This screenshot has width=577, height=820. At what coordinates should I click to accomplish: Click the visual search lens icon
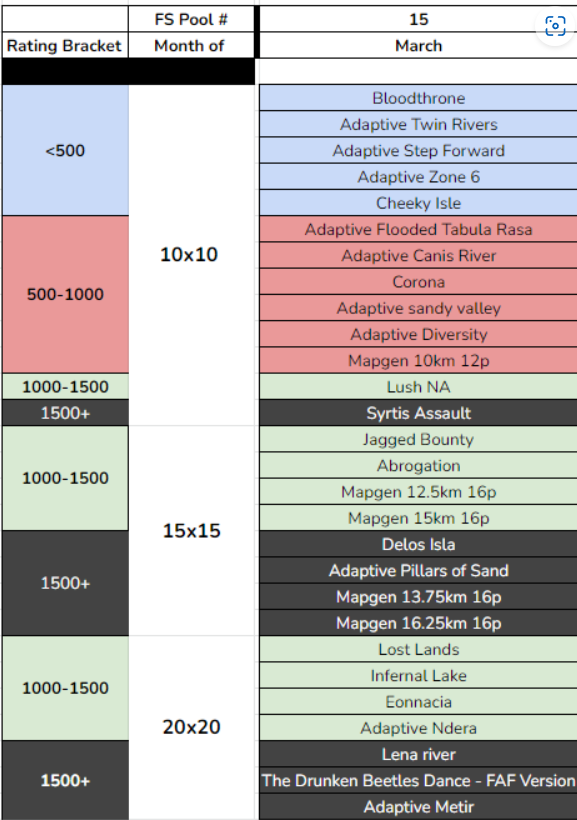555,26
